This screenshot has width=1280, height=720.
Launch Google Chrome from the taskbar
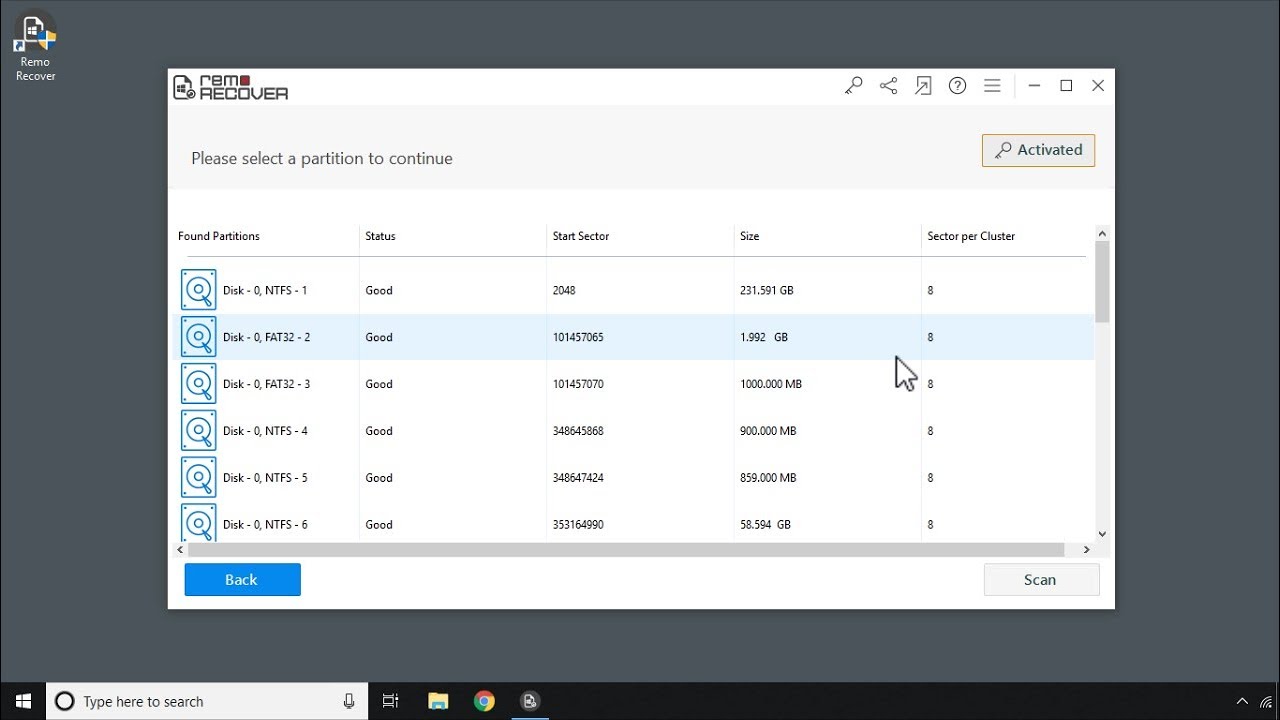(484, 701)
